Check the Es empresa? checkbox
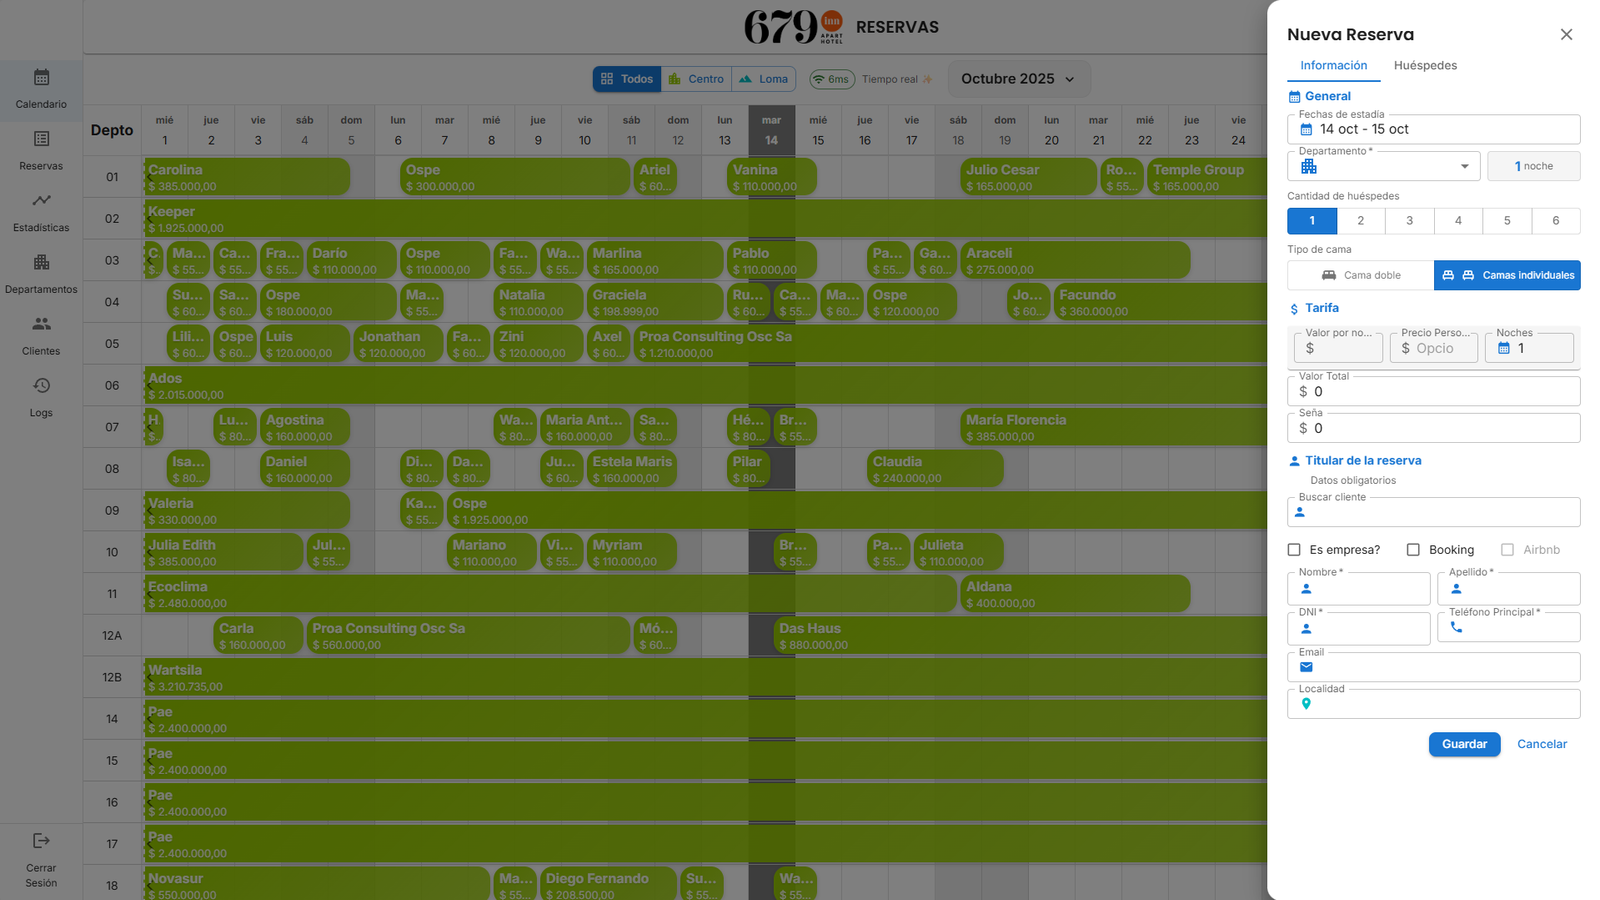Viewport: 1600px width, 900px height. tap(1294, 550)
